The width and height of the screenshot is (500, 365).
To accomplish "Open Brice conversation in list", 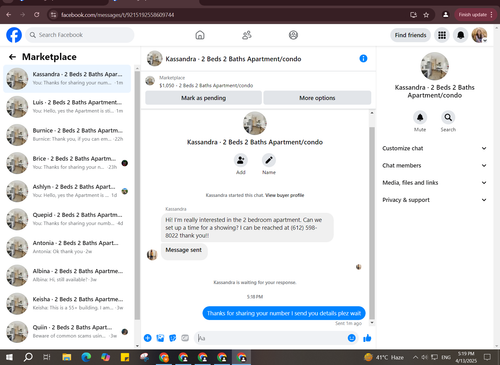I will [x=67, y=163].
